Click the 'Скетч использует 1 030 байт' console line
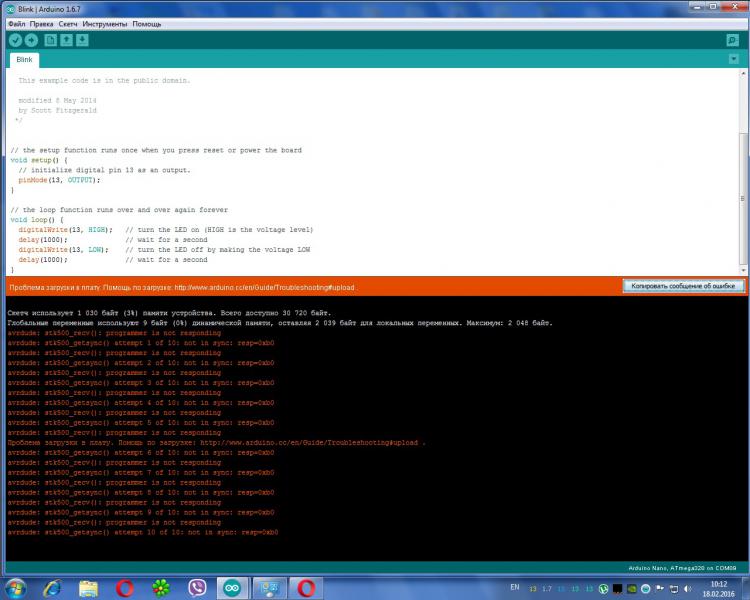The height and width of the screenshot is (600, 750). click(x=169, y=313)
